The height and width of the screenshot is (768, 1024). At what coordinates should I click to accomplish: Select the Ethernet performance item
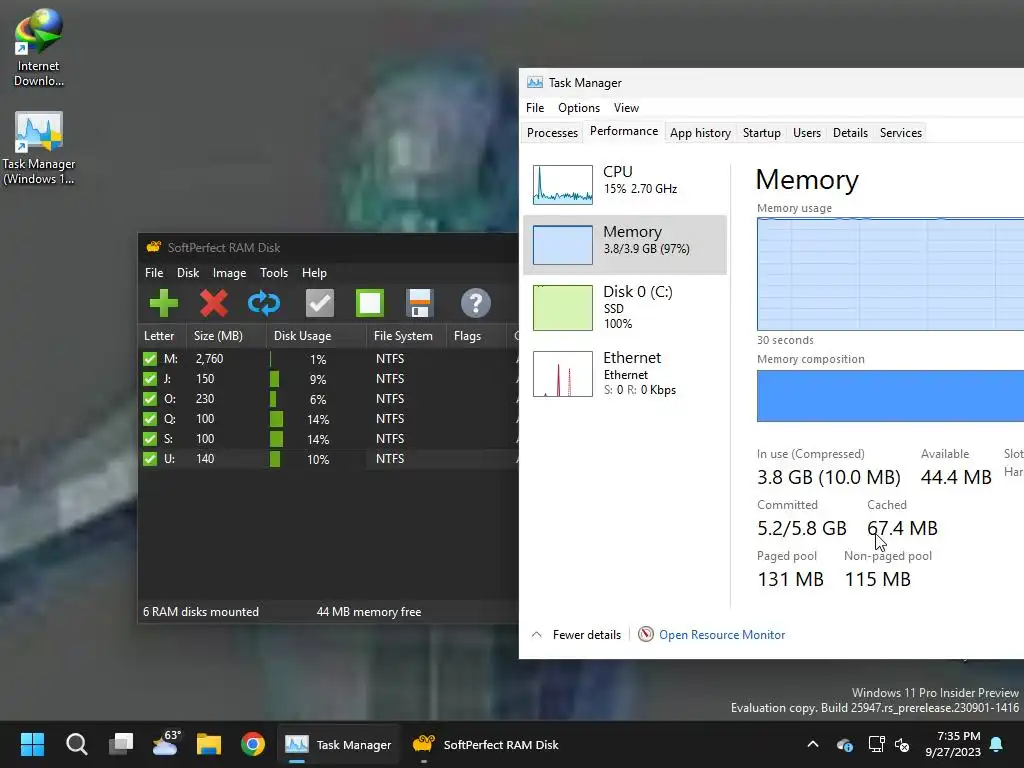(x=625, y=373)
